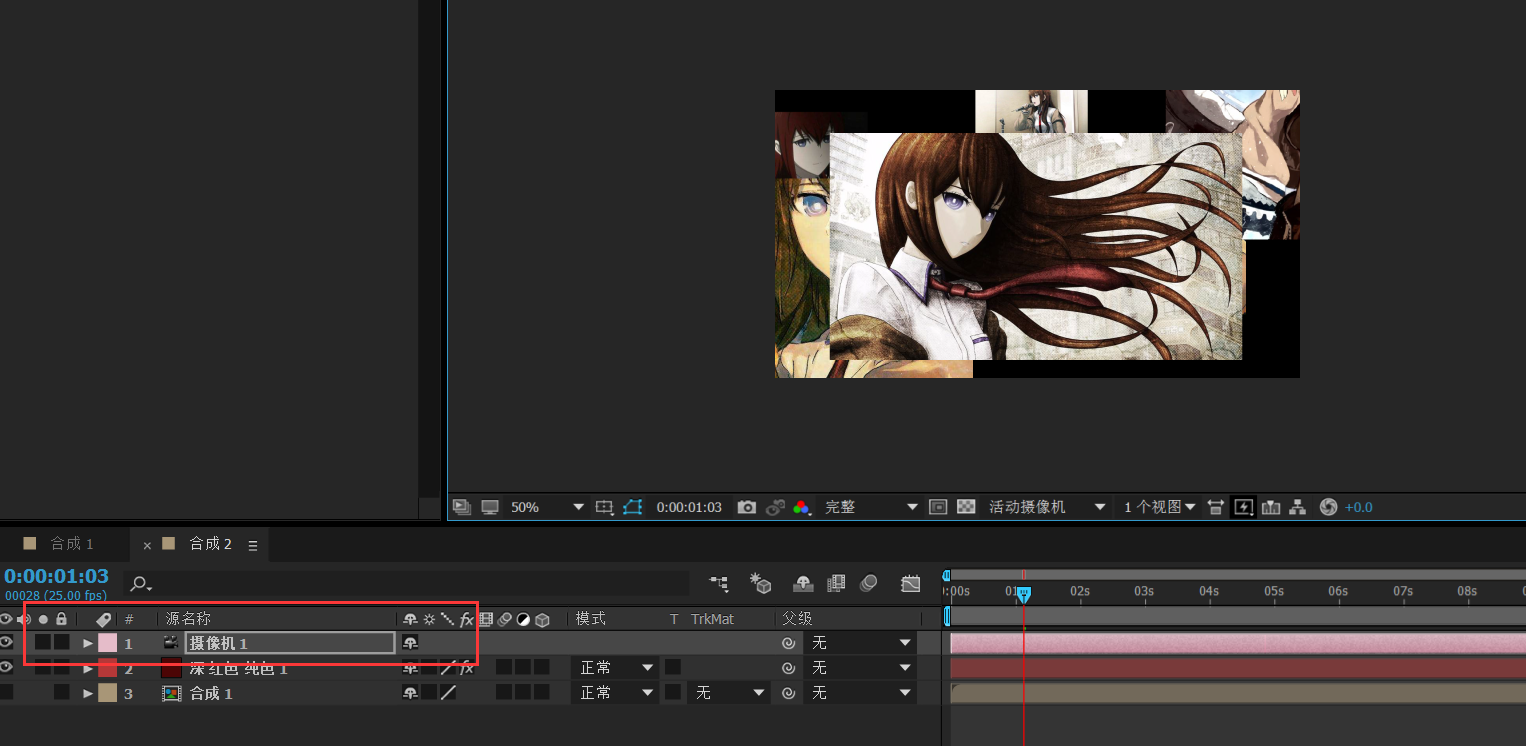Screen dimensions: 1526x746
Task: Expand the 合成 1 layer properties
Action: 88,693
